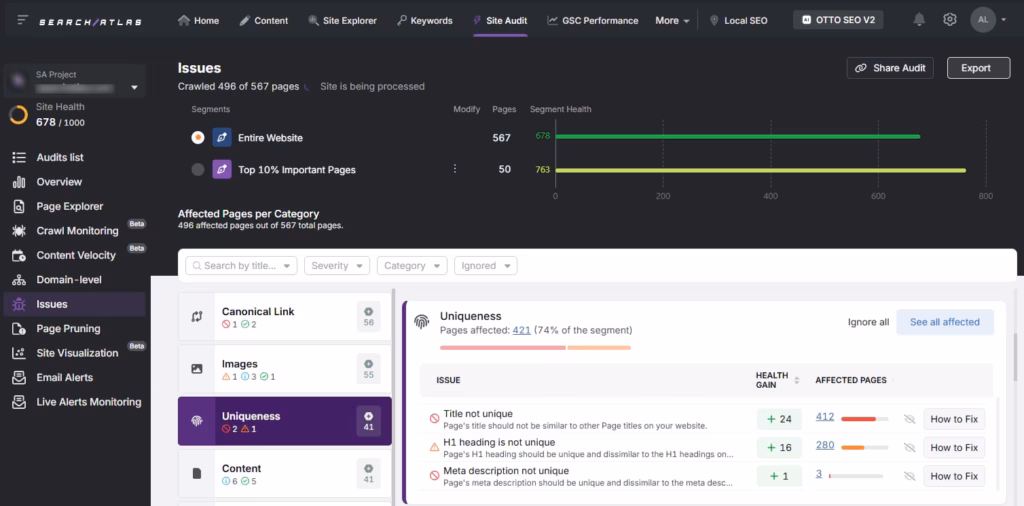The width and height of the screenshot is (1024, 506).
Task: Open the More menu in navigation
Action: tap(672, 20)
